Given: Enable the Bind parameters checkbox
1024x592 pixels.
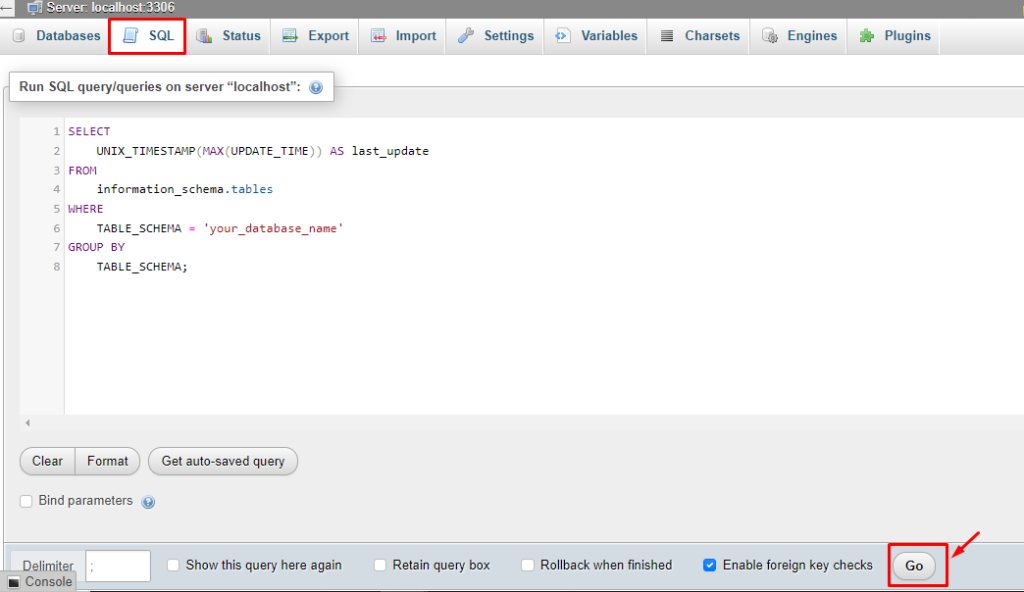Looking at the screenshot, I should 25,501.
